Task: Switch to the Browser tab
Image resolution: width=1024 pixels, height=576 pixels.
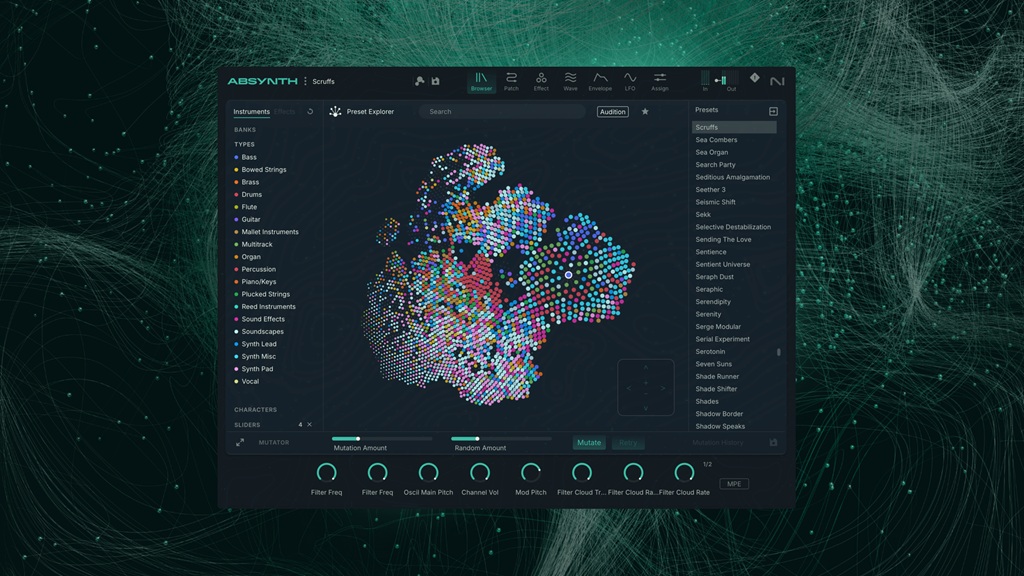Action: (481, 80)
